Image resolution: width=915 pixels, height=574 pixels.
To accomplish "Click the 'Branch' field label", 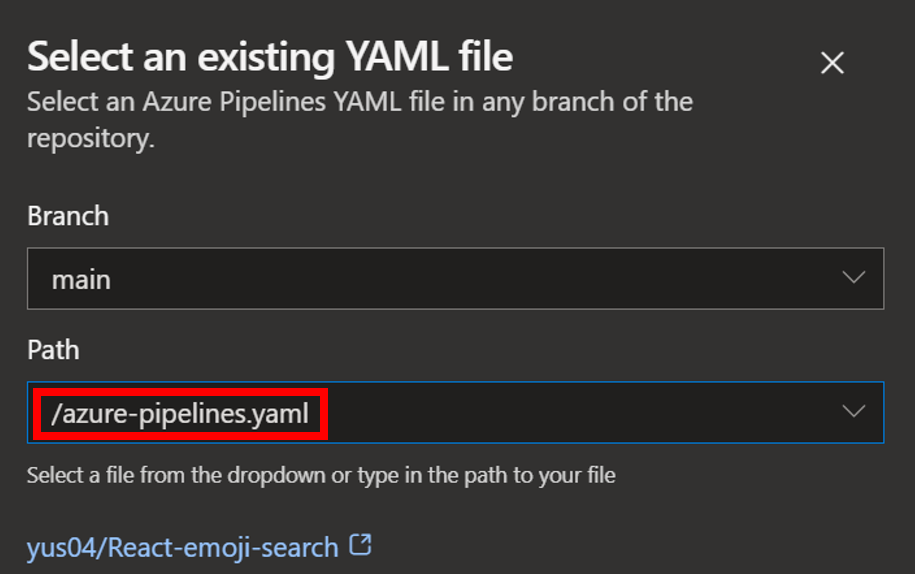I will click(68, 216).
